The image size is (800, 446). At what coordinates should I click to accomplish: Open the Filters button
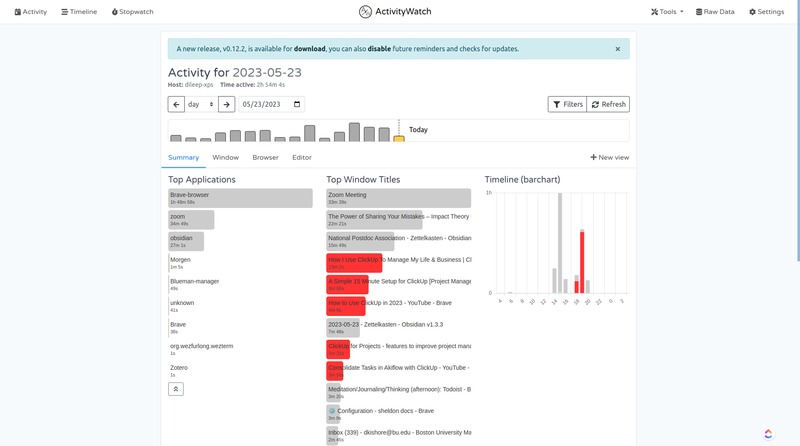(567, 104)
